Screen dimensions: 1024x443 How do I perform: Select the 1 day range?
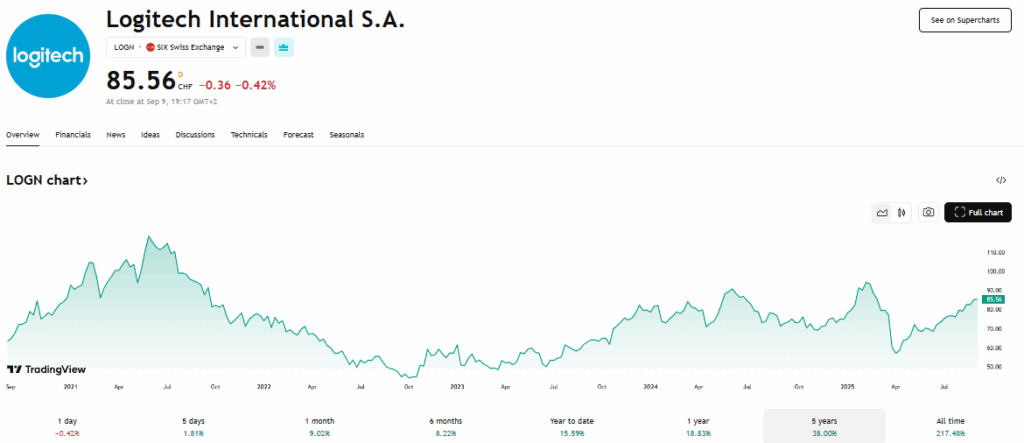coord(67,427)
